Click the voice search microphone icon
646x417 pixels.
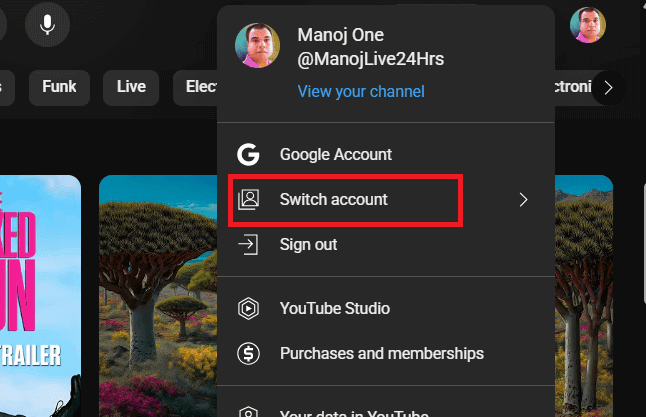tap(47, 24)
